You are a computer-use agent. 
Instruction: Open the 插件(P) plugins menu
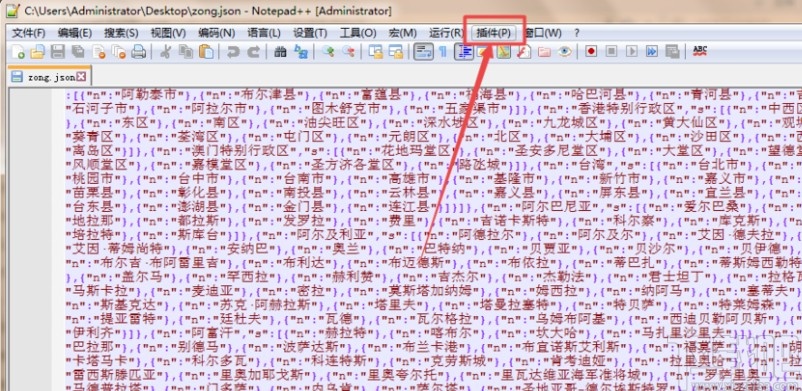494,33
